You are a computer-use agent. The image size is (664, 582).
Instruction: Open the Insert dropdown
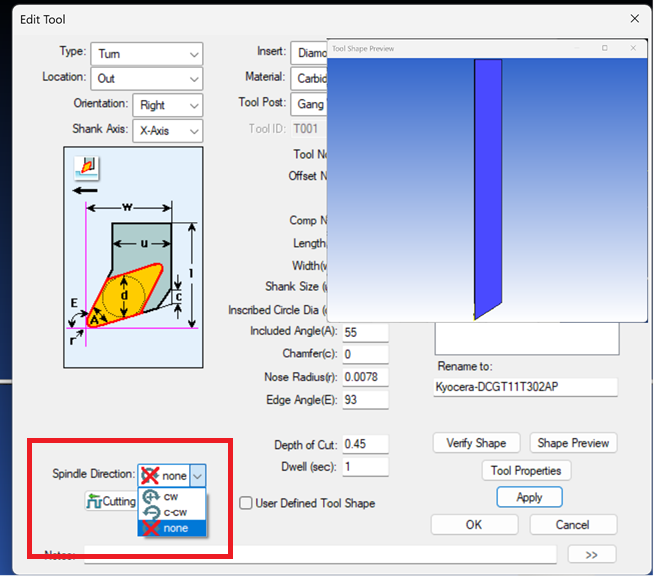point(309,53)
